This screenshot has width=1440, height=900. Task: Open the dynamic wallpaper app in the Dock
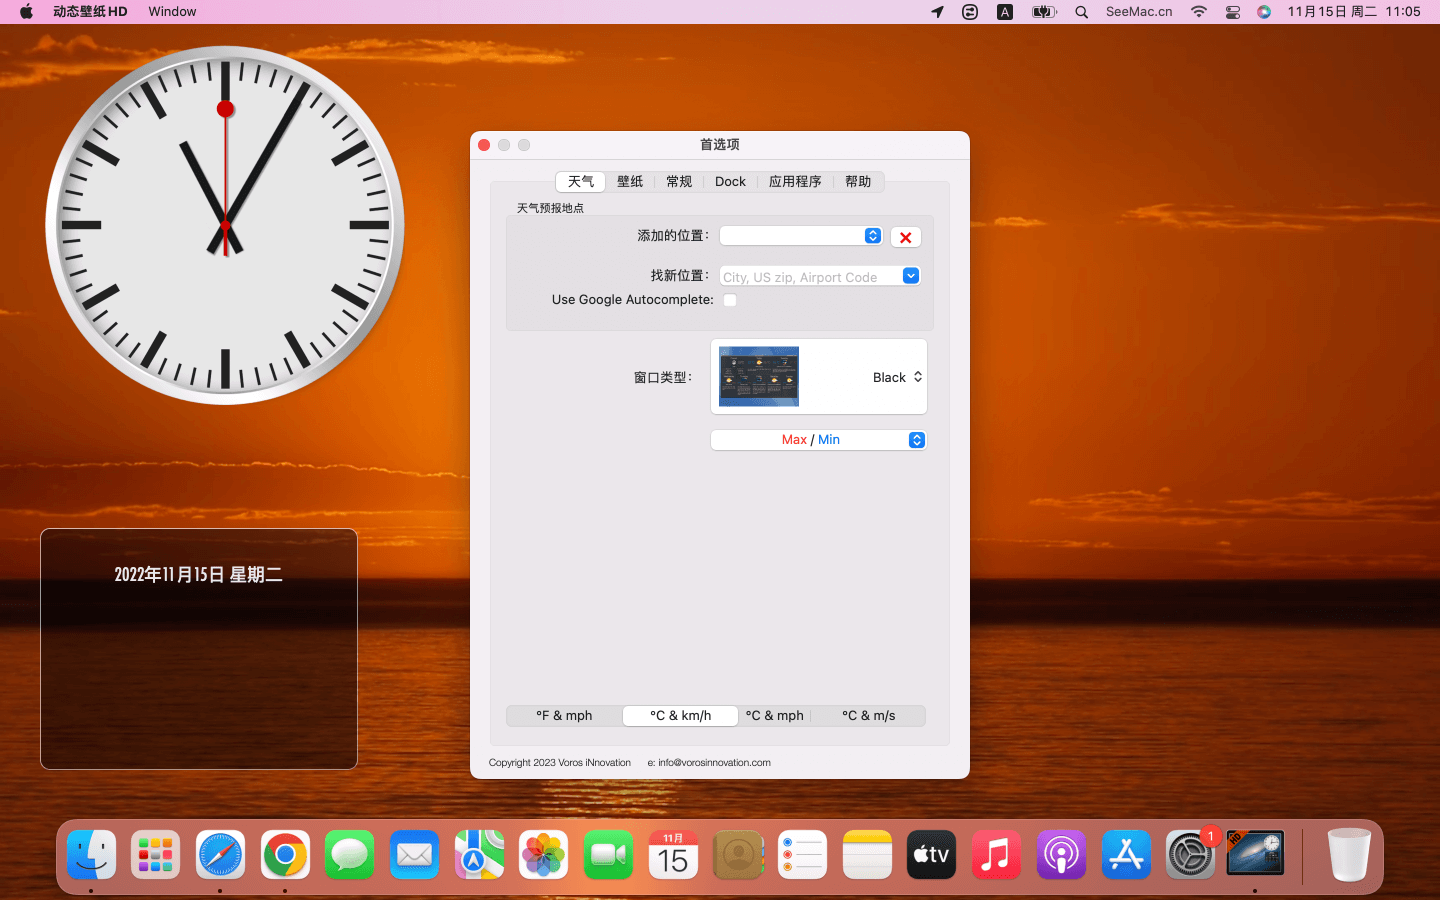tap(1255, 855)
